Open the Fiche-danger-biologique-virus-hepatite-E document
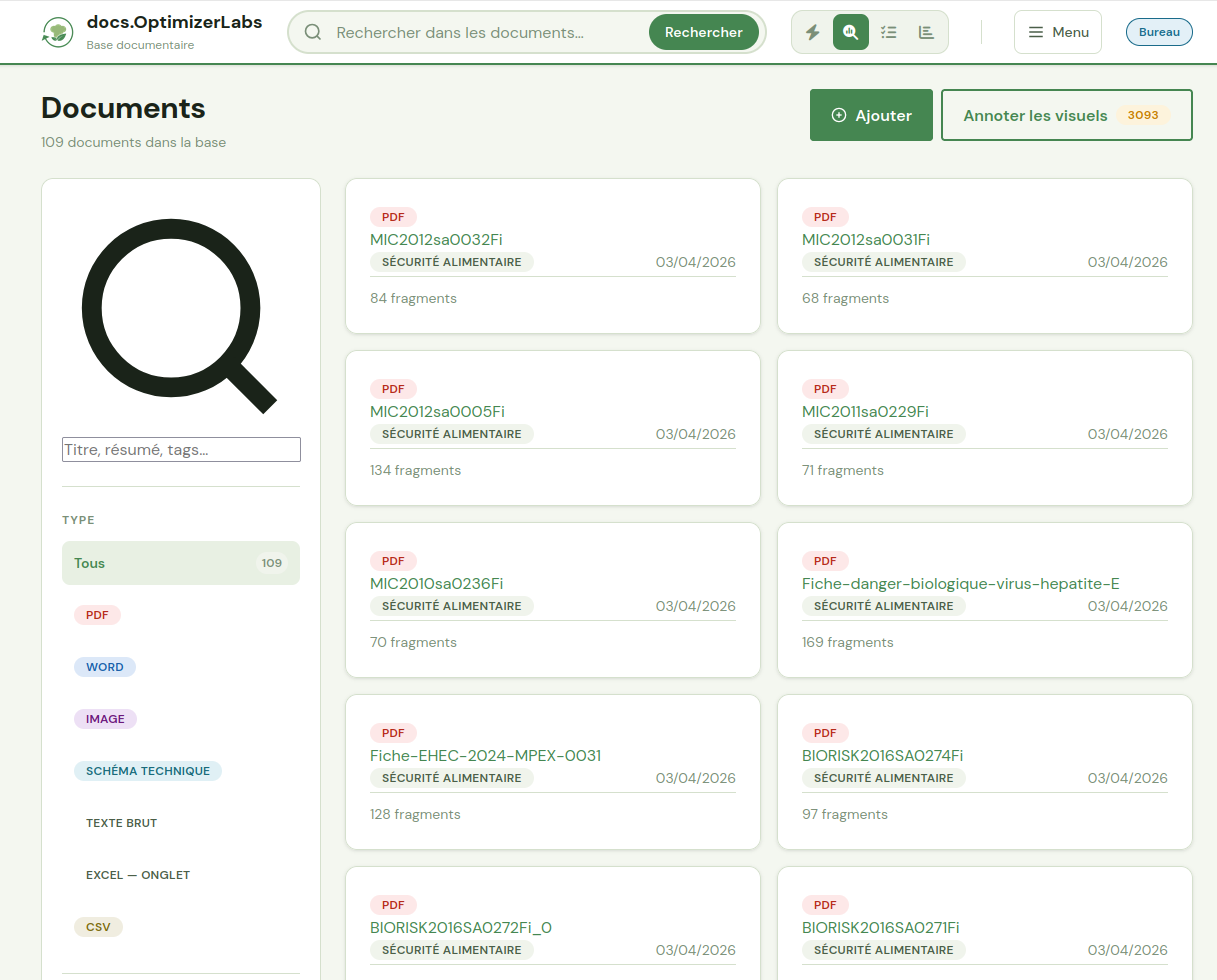 [967, 584]
